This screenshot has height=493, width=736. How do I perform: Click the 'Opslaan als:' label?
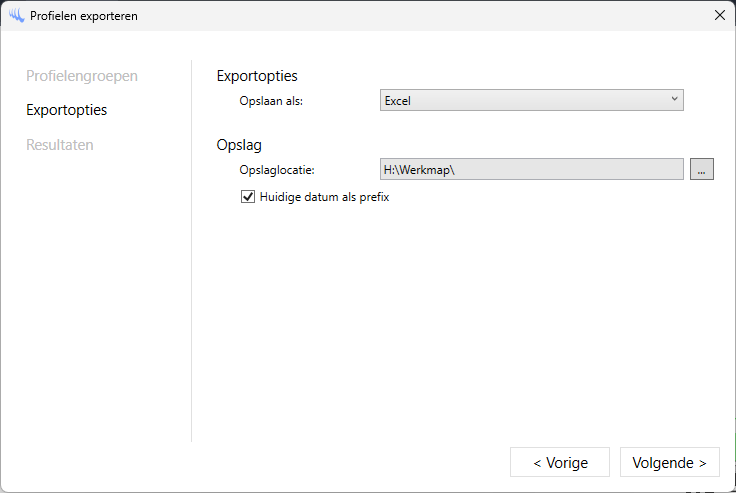pos(271,101)
